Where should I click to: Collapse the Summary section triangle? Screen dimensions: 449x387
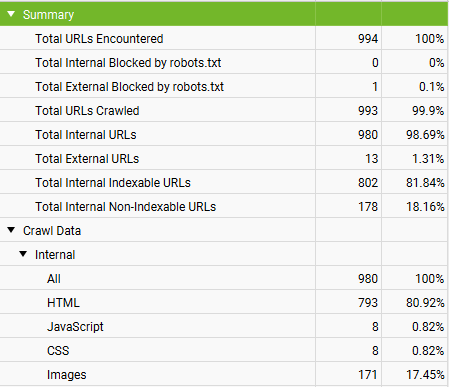[x=11, y=14]
